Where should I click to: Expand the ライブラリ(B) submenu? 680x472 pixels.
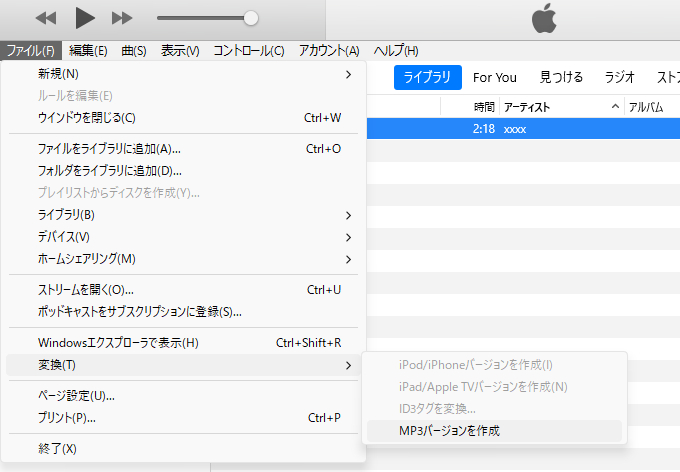point(183,215)
